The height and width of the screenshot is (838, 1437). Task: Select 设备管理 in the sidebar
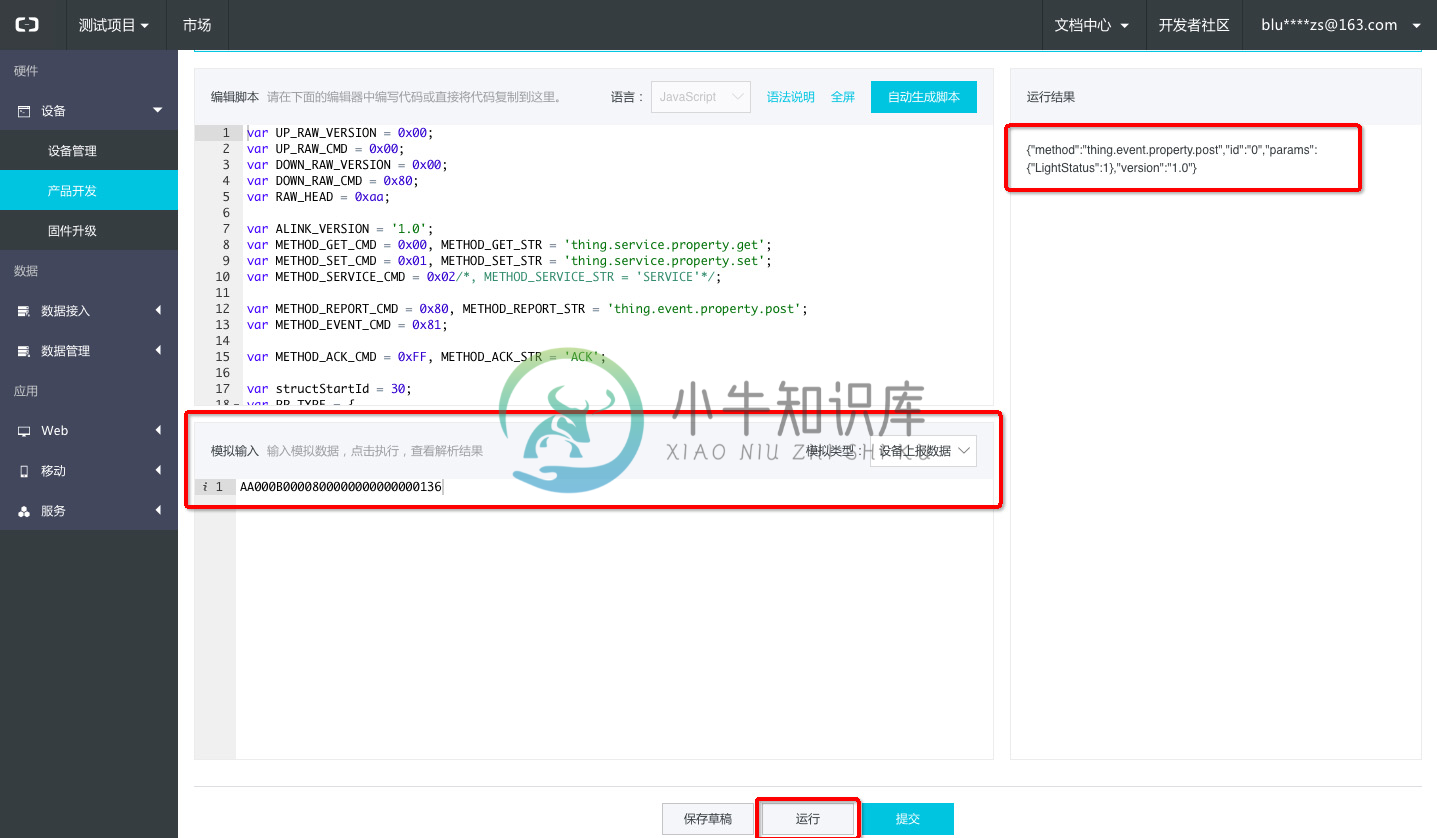coord(89,151)
